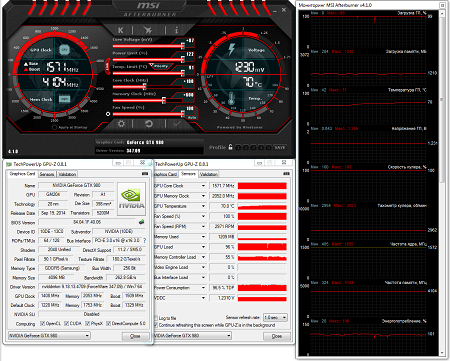
Task: Open the Sensors tab in left GPU-Z window
Action: coord(47,174)
